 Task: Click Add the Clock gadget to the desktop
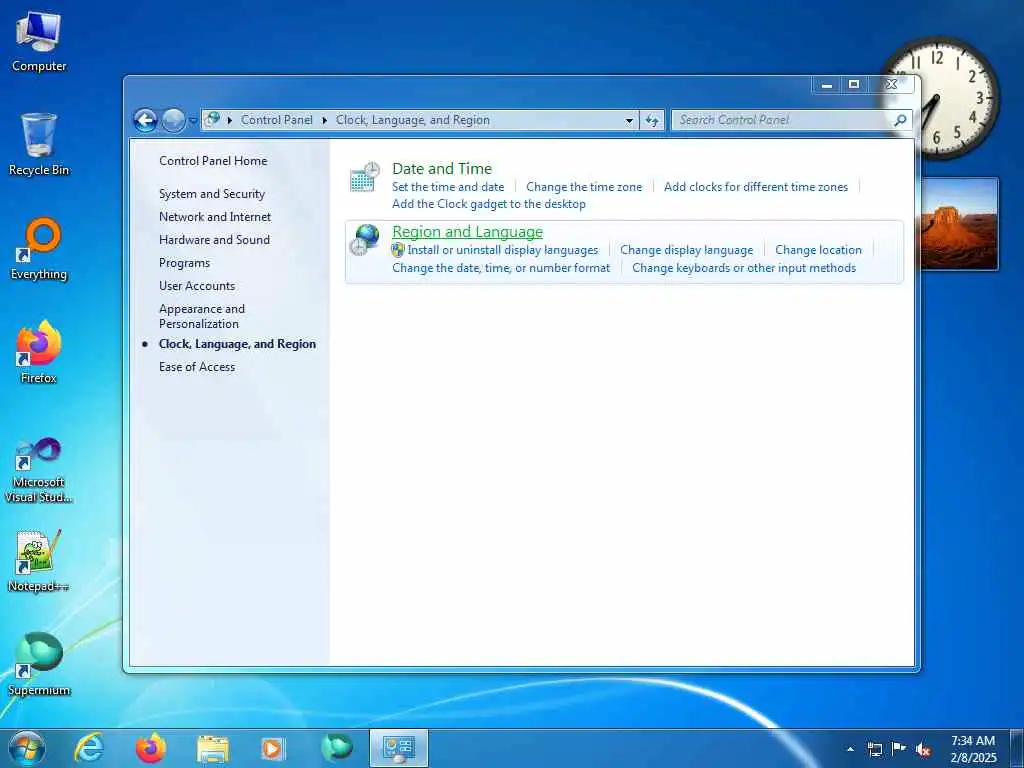coord(488,204)
